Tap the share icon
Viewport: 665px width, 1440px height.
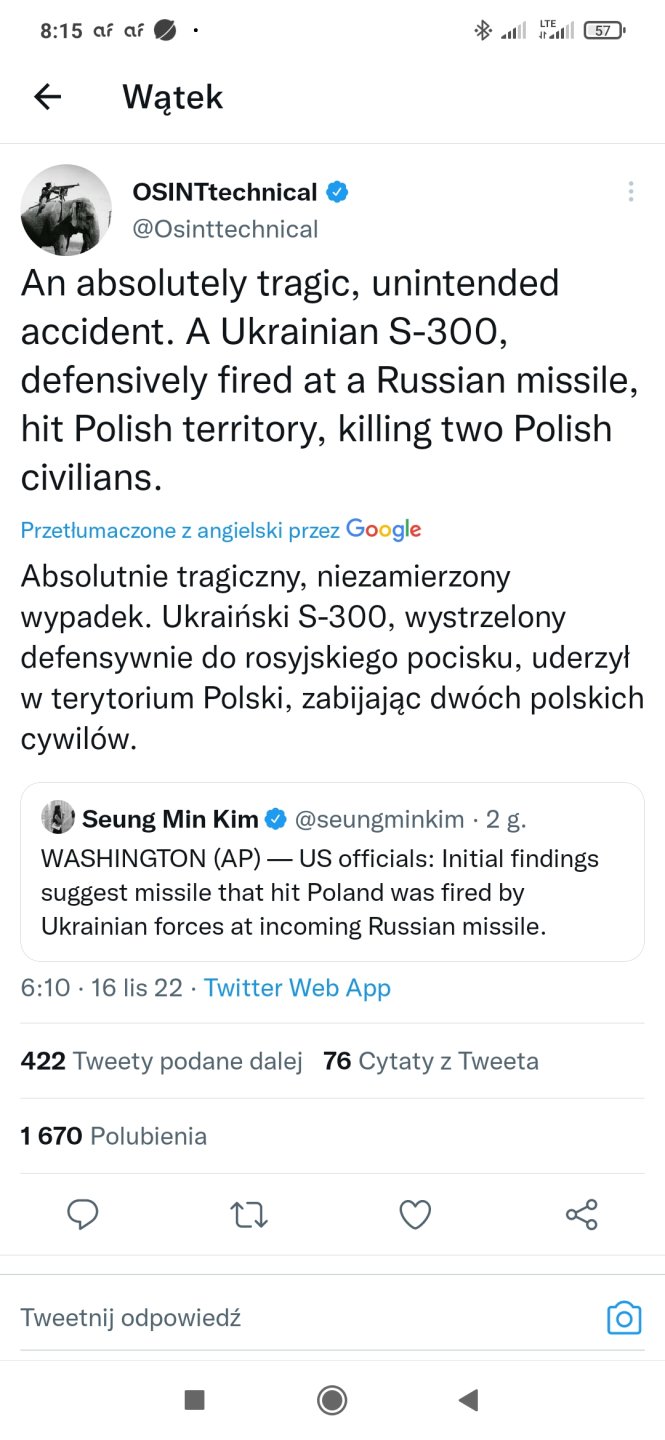pos(581,1214)
